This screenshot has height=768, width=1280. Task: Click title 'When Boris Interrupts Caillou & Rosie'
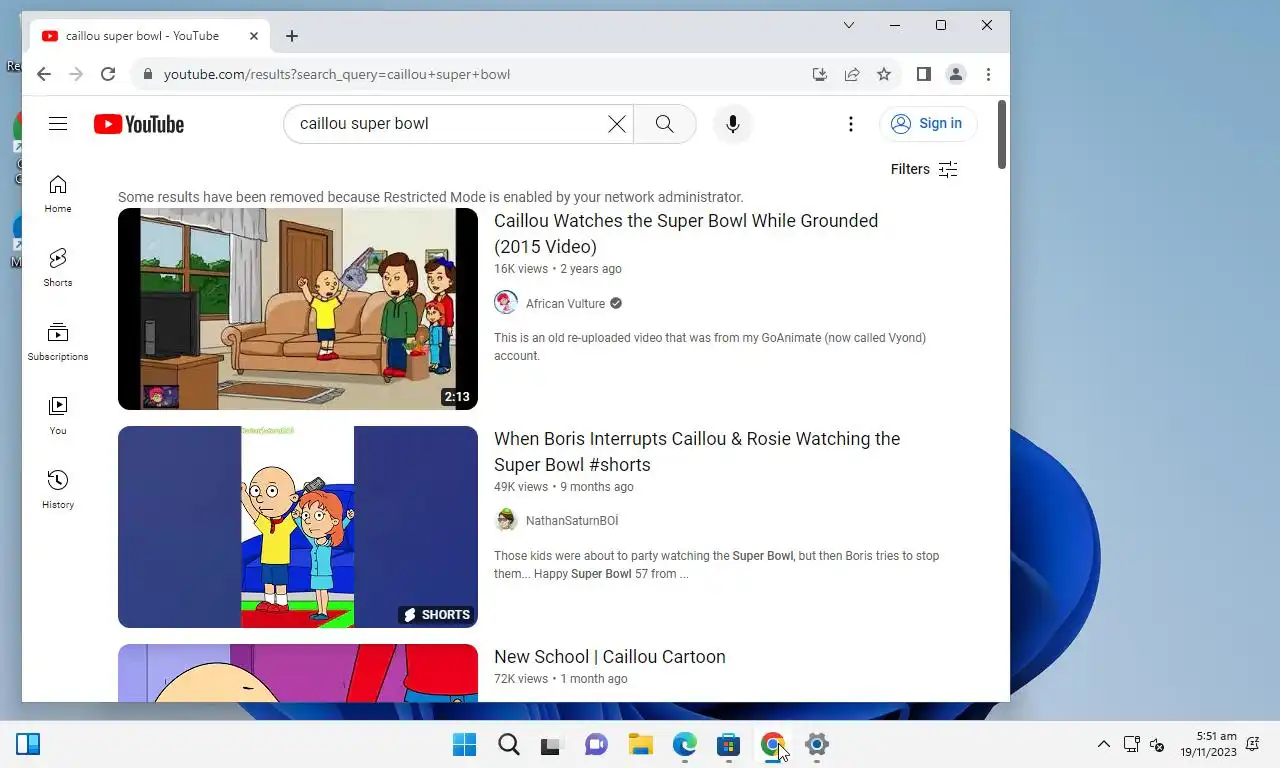tap(697, 451)
